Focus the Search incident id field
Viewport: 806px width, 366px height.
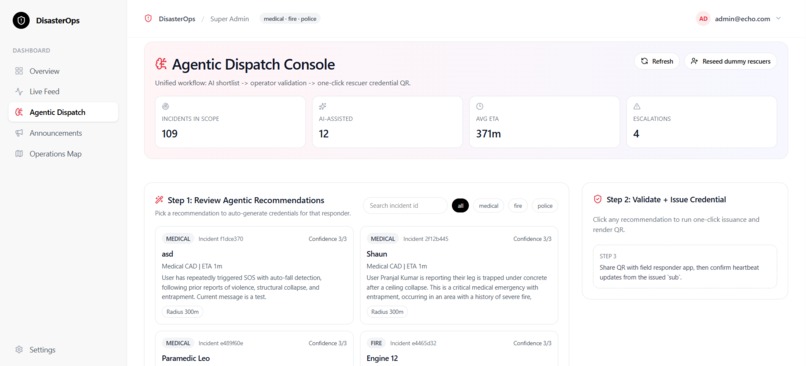[405, 206]
